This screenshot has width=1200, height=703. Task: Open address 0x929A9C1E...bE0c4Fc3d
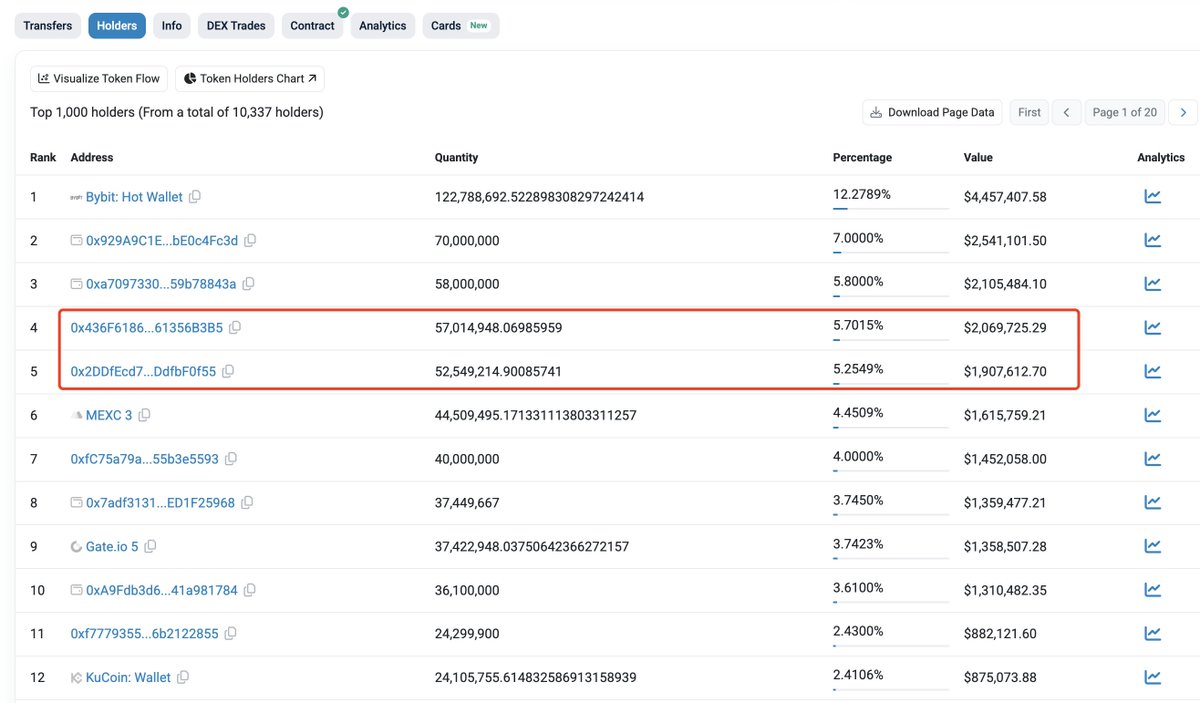[x=162, y=241]
